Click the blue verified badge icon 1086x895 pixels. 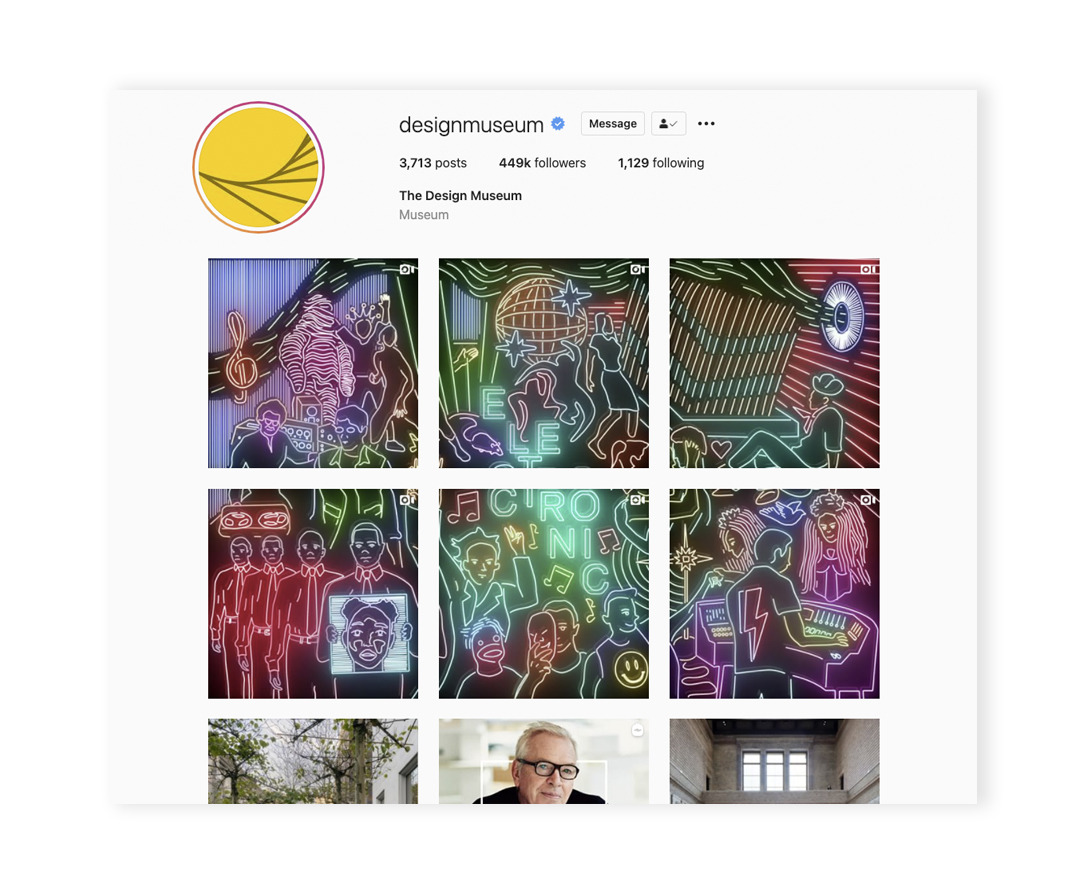point(558,124)
